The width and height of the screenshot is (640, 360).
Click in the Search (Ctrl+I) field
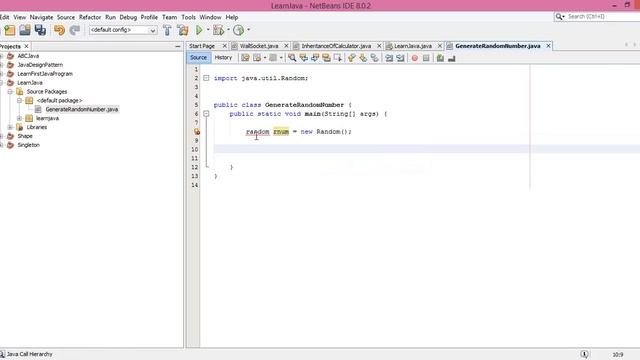point(603,16)
